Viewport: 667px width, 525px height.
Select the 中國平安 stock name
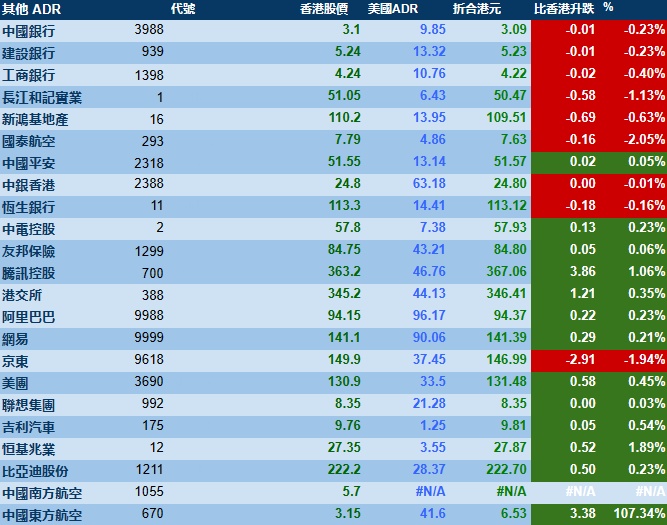[29, 163]
